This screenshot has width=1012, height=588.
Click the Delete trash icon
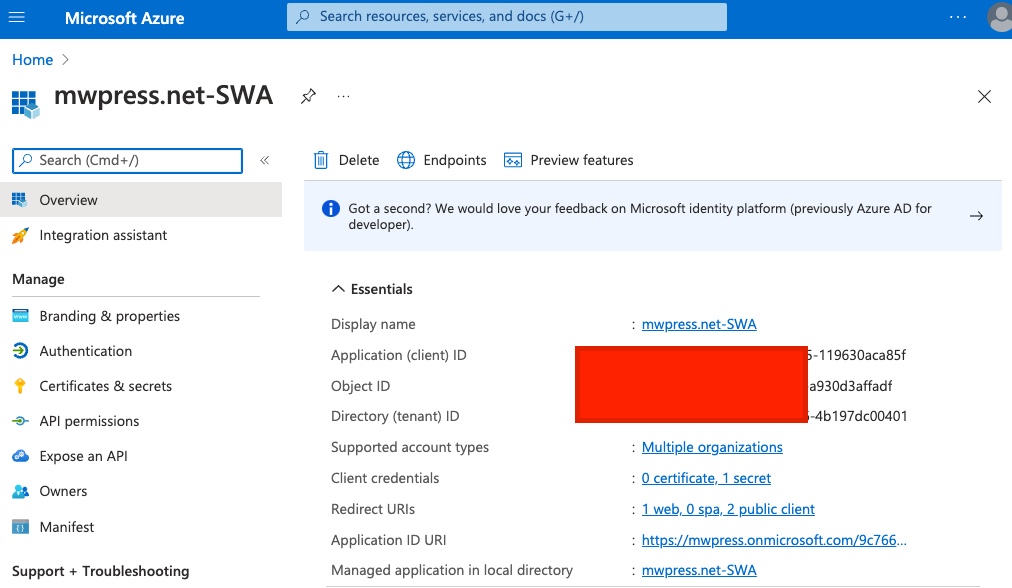(x=321, y=160)
